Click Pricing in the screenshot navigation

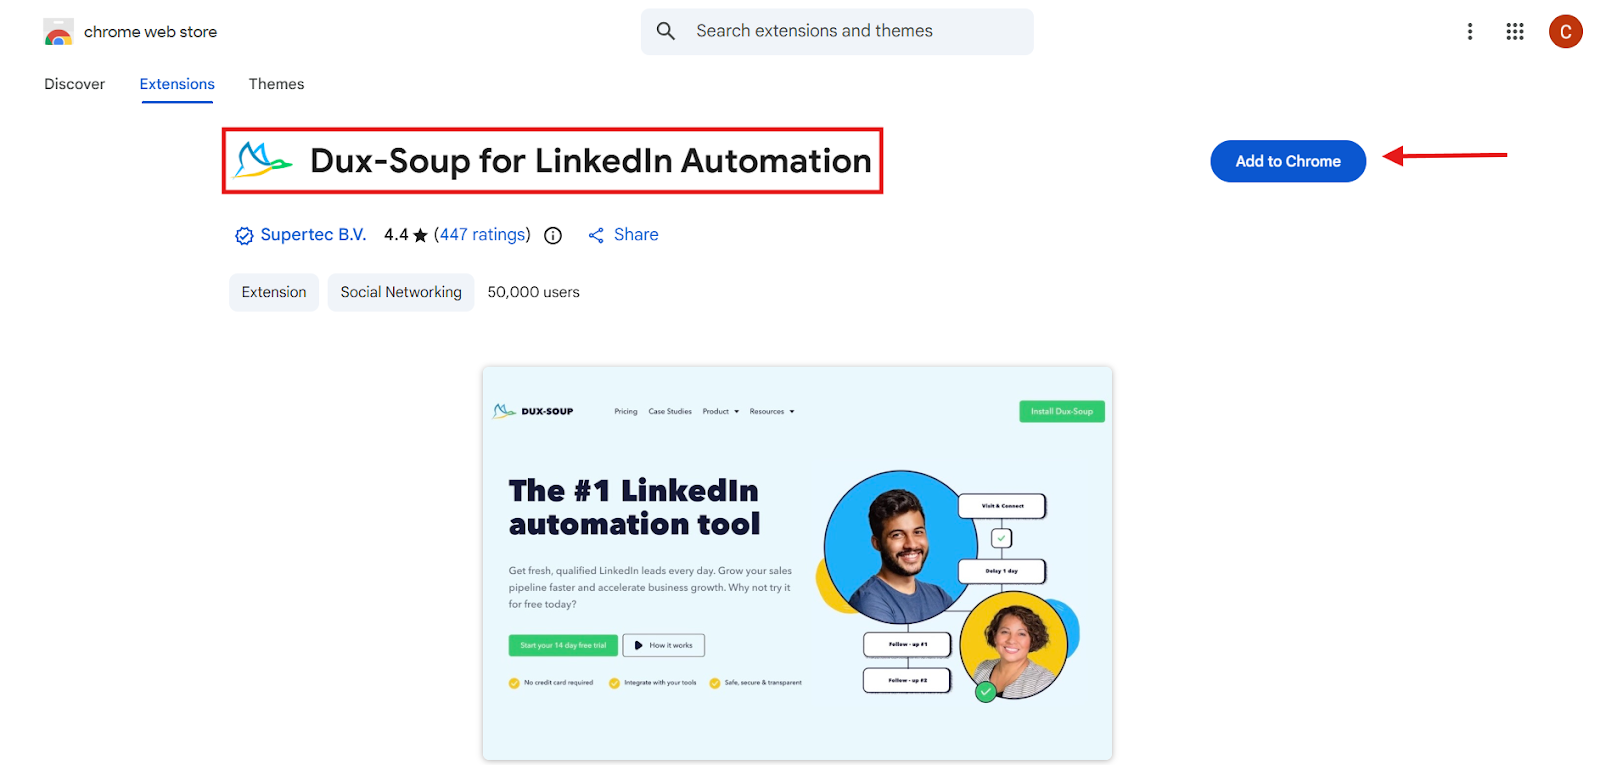[626, 411]
